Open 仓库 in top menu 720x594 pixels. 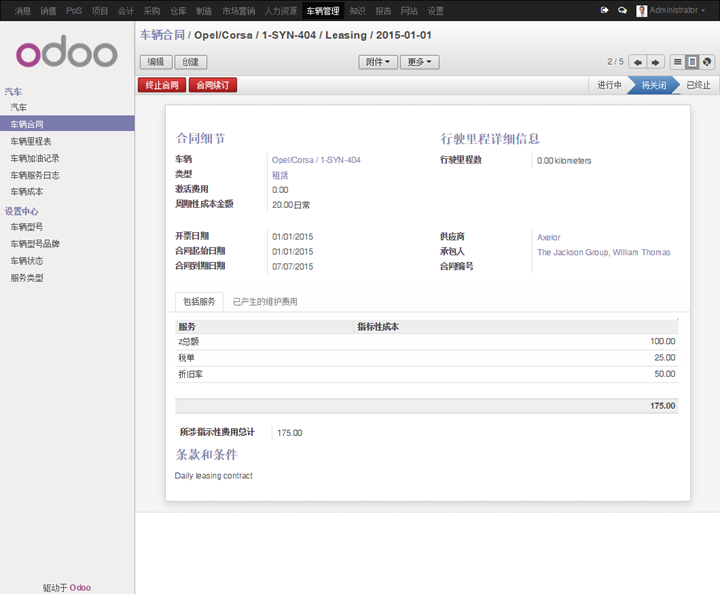coord(178,11)
